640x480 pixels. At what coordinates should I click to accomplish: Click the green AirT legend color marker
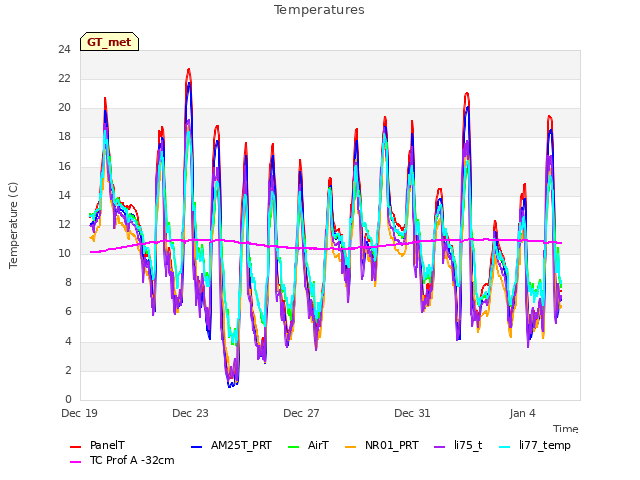tap(293, 447)
